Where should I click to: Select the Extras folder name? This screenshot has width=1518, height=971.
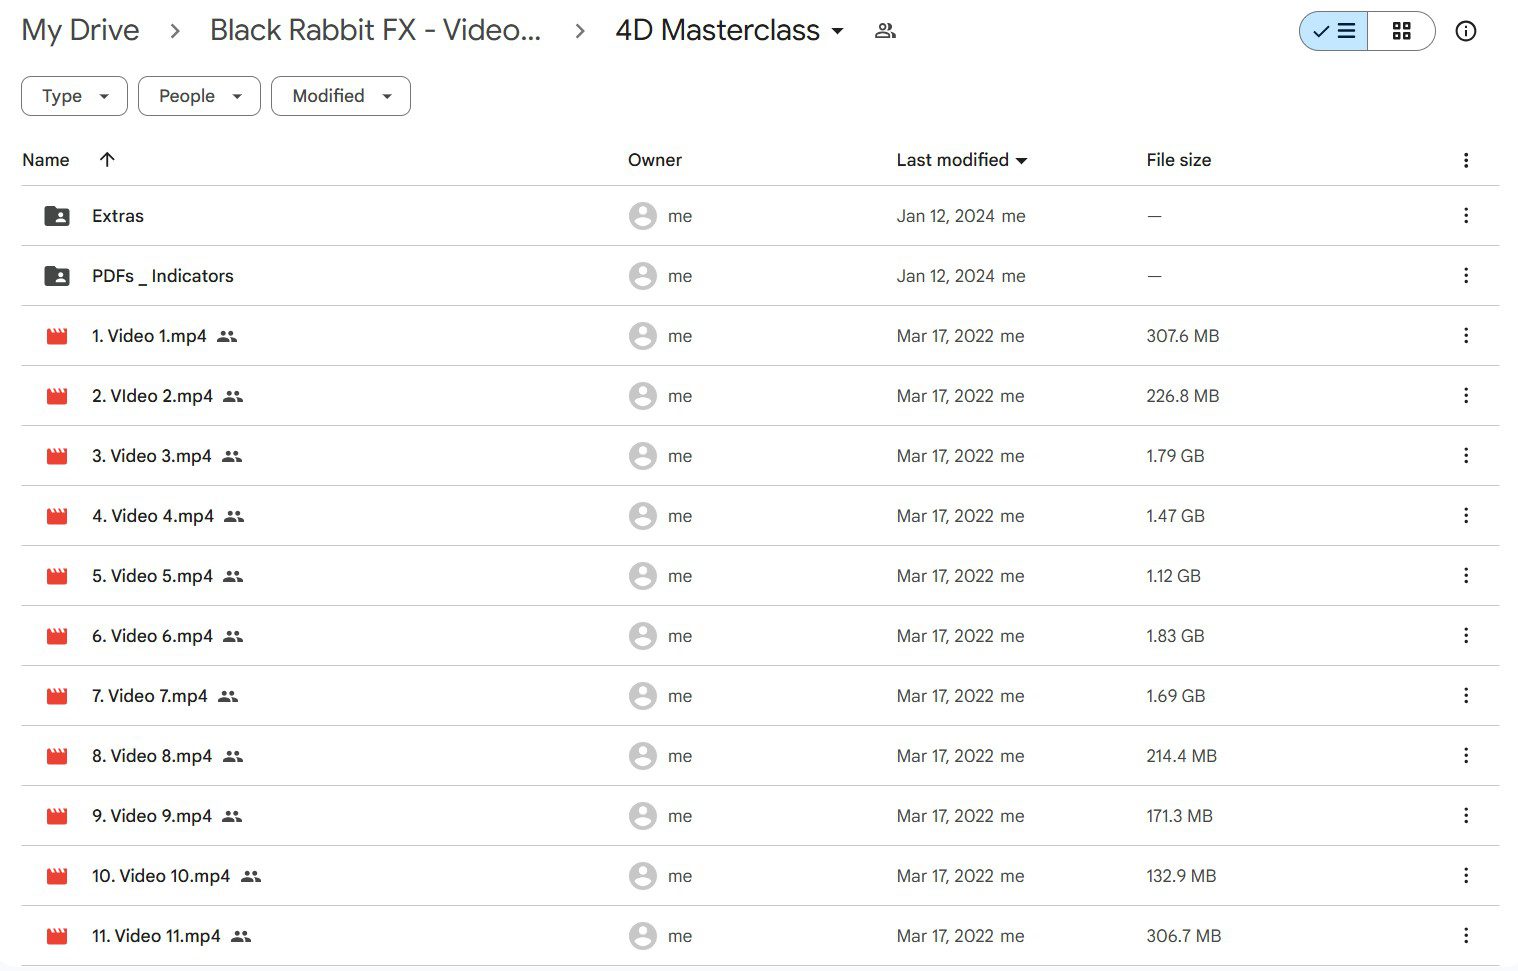click(x=118, y=216)
